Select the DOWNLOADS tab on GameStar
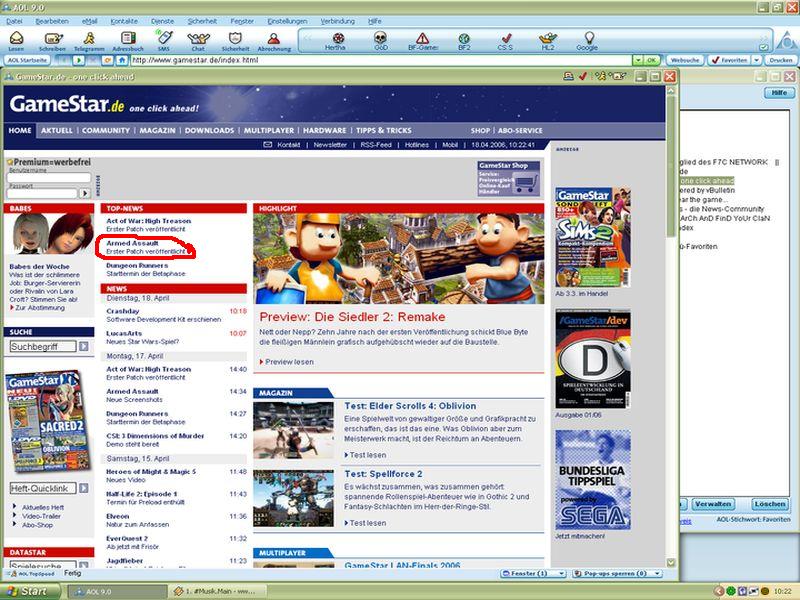This screenshot has height=600, width=800. tap(209, 131)
